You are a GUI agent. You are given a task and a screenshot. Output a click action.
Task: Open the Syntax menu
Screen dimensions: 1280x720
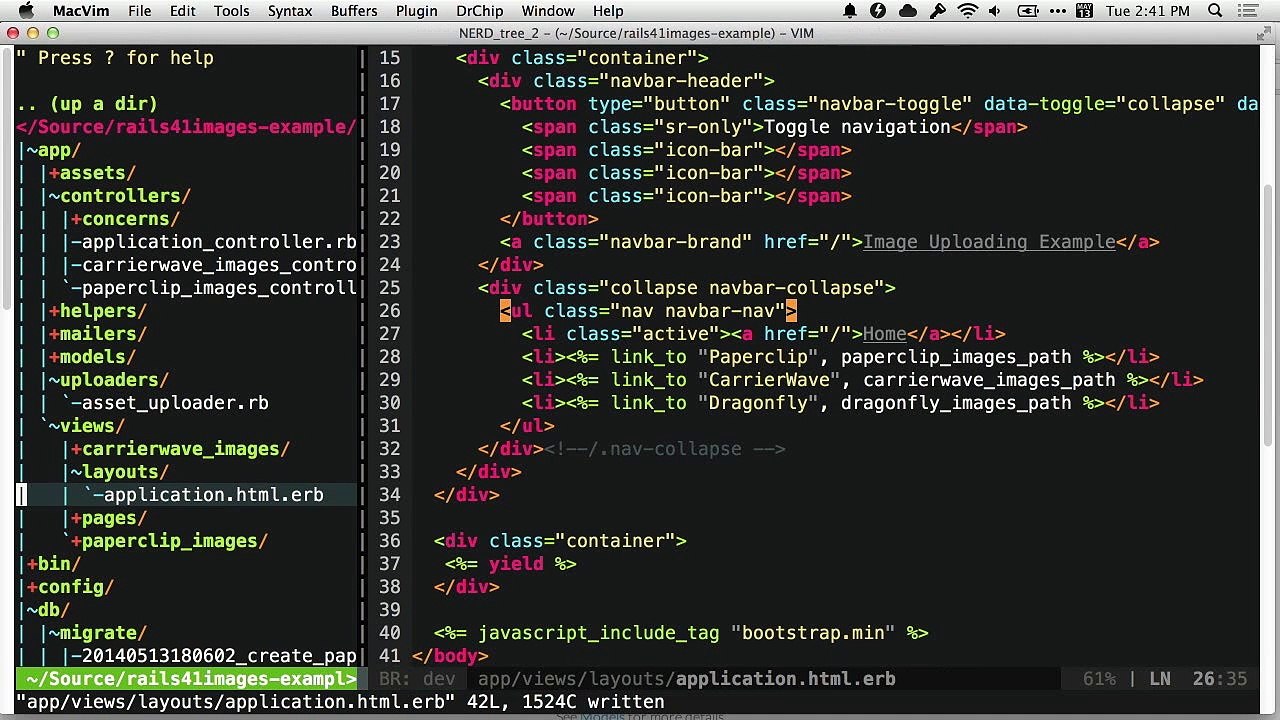click(290, 11)
